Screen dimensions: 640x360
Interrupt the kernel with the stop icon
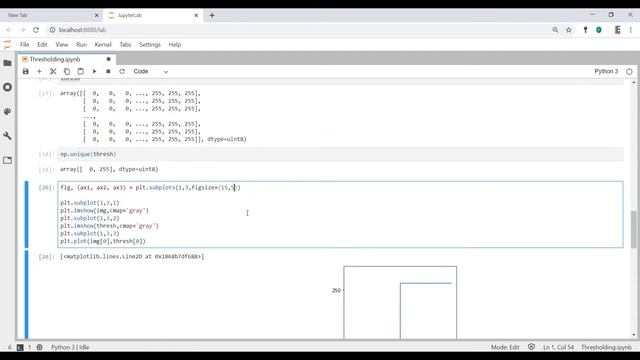click(x=108, y=71)
